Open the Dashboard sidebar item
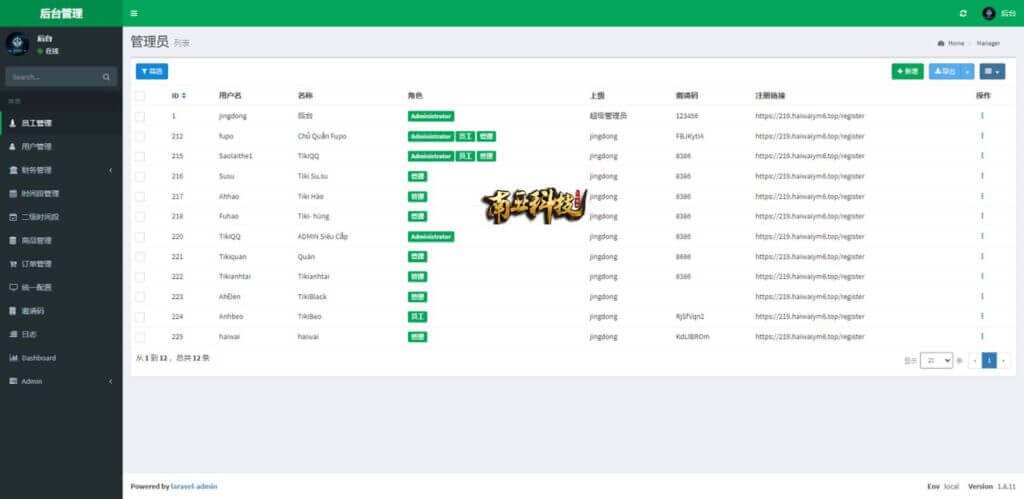 tap(38, 358)
